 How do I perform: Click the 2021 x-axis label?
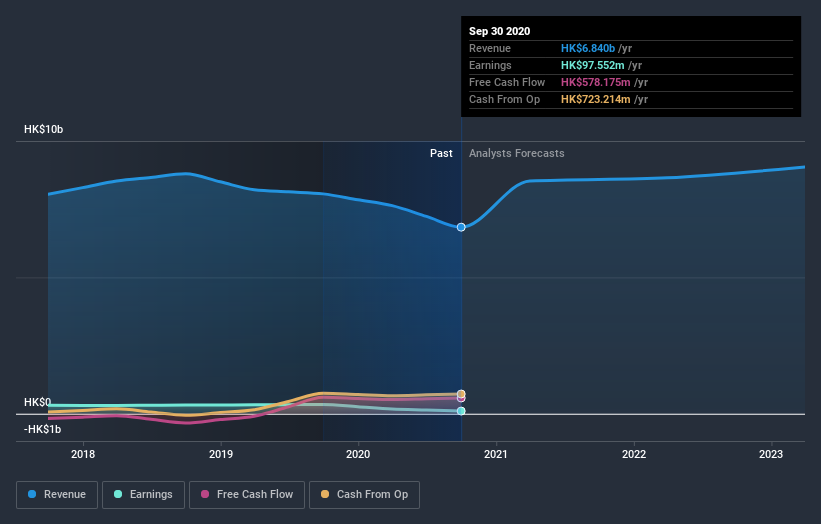click(496, 454)
